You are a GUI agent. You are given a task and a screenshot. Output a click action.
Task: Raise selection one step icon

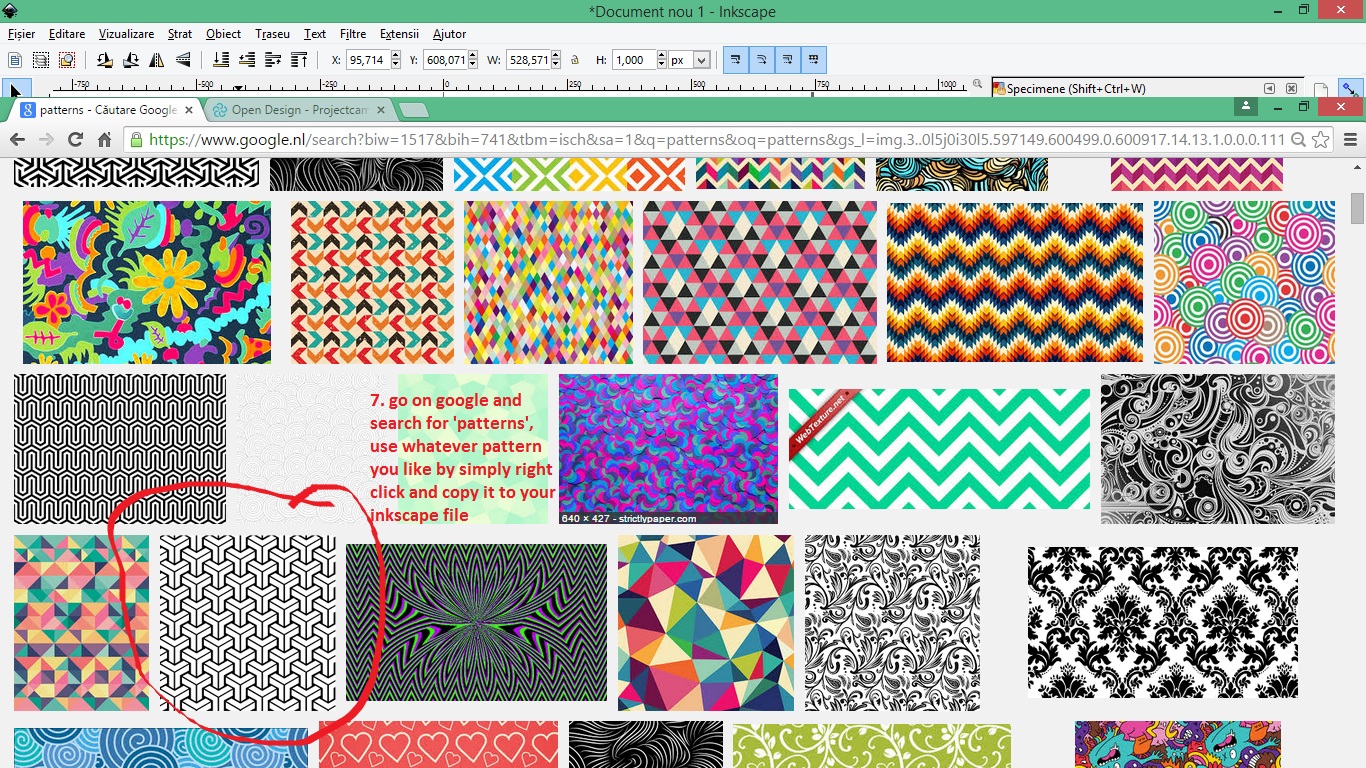coord(273,60)
